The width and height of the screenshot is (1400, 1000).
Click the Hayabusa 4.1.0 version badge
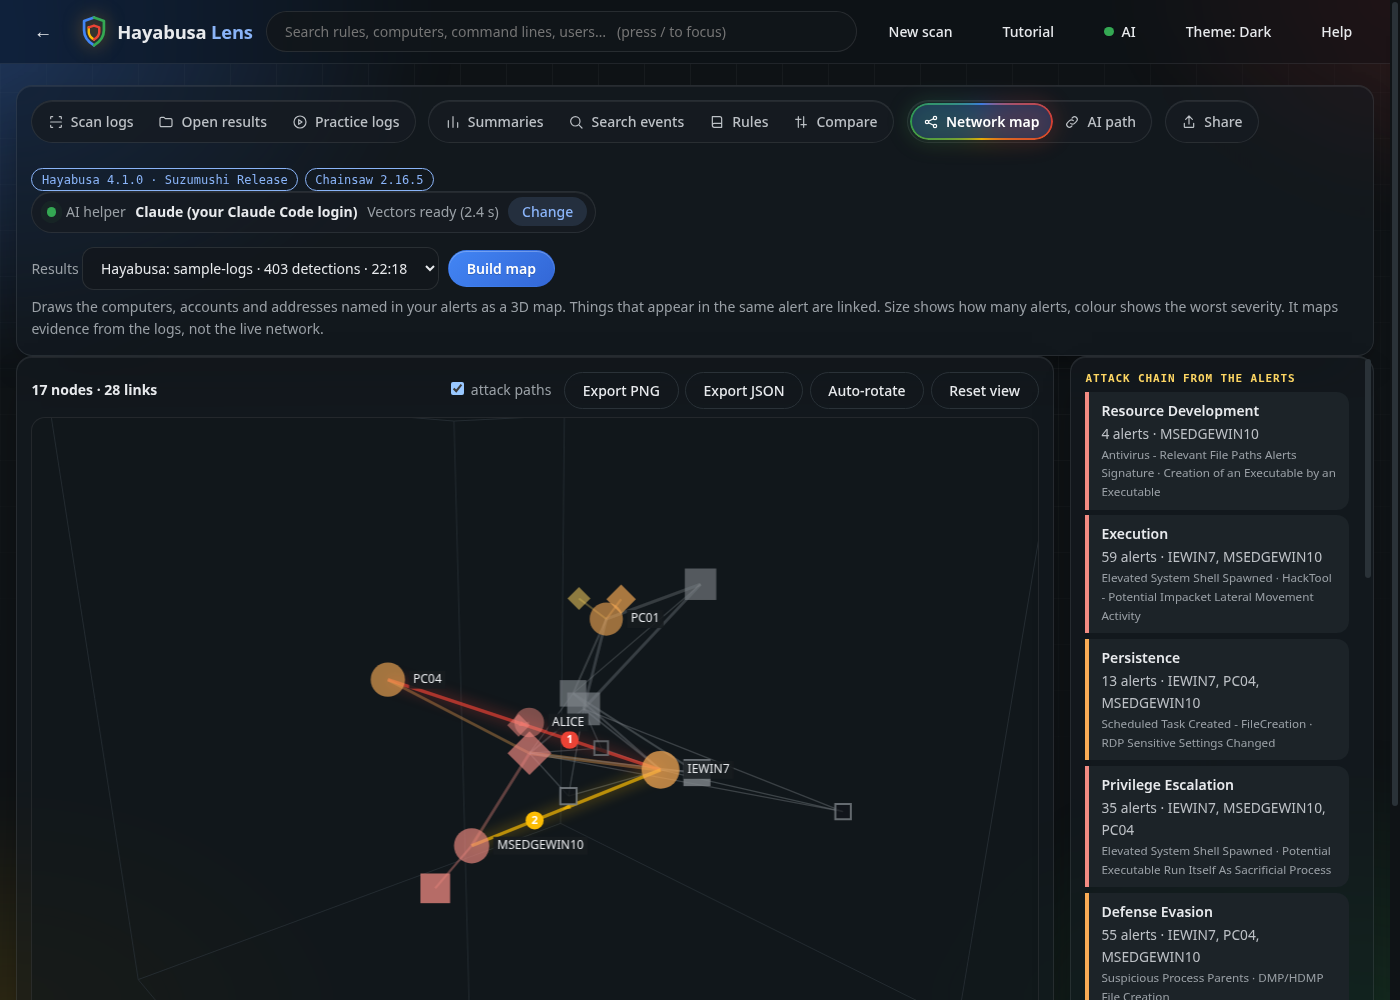point(165,180)
